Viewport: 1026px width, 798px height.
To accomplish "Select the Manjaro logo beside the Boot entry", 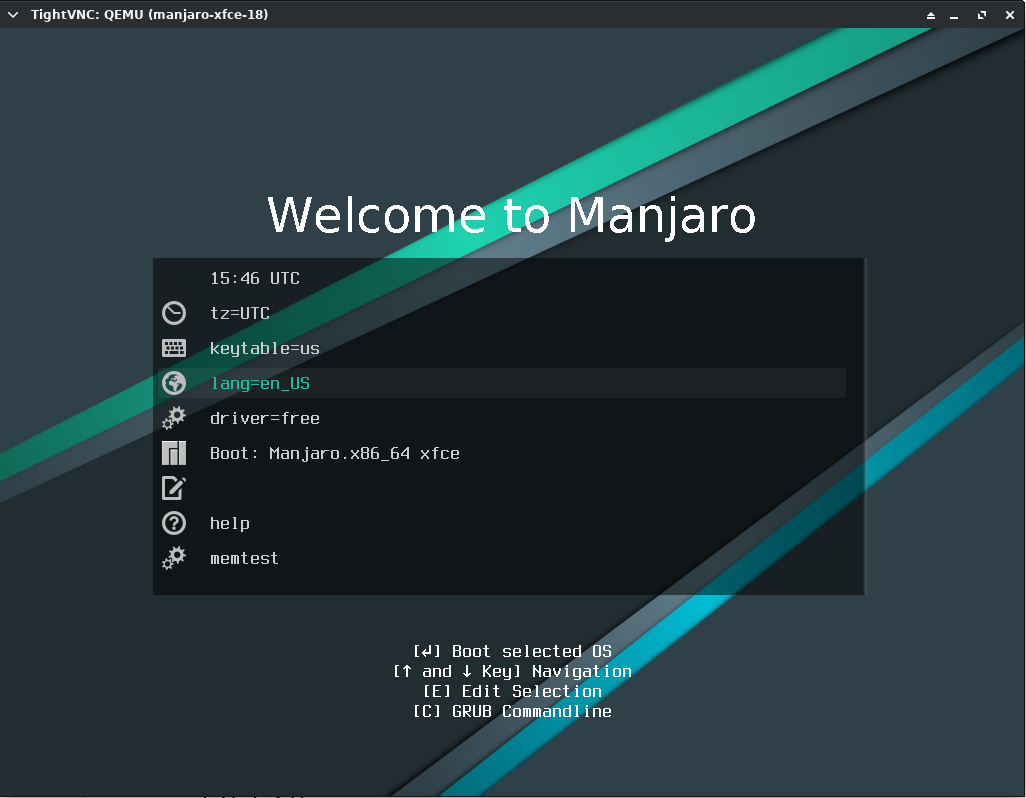I will (174, 453).
